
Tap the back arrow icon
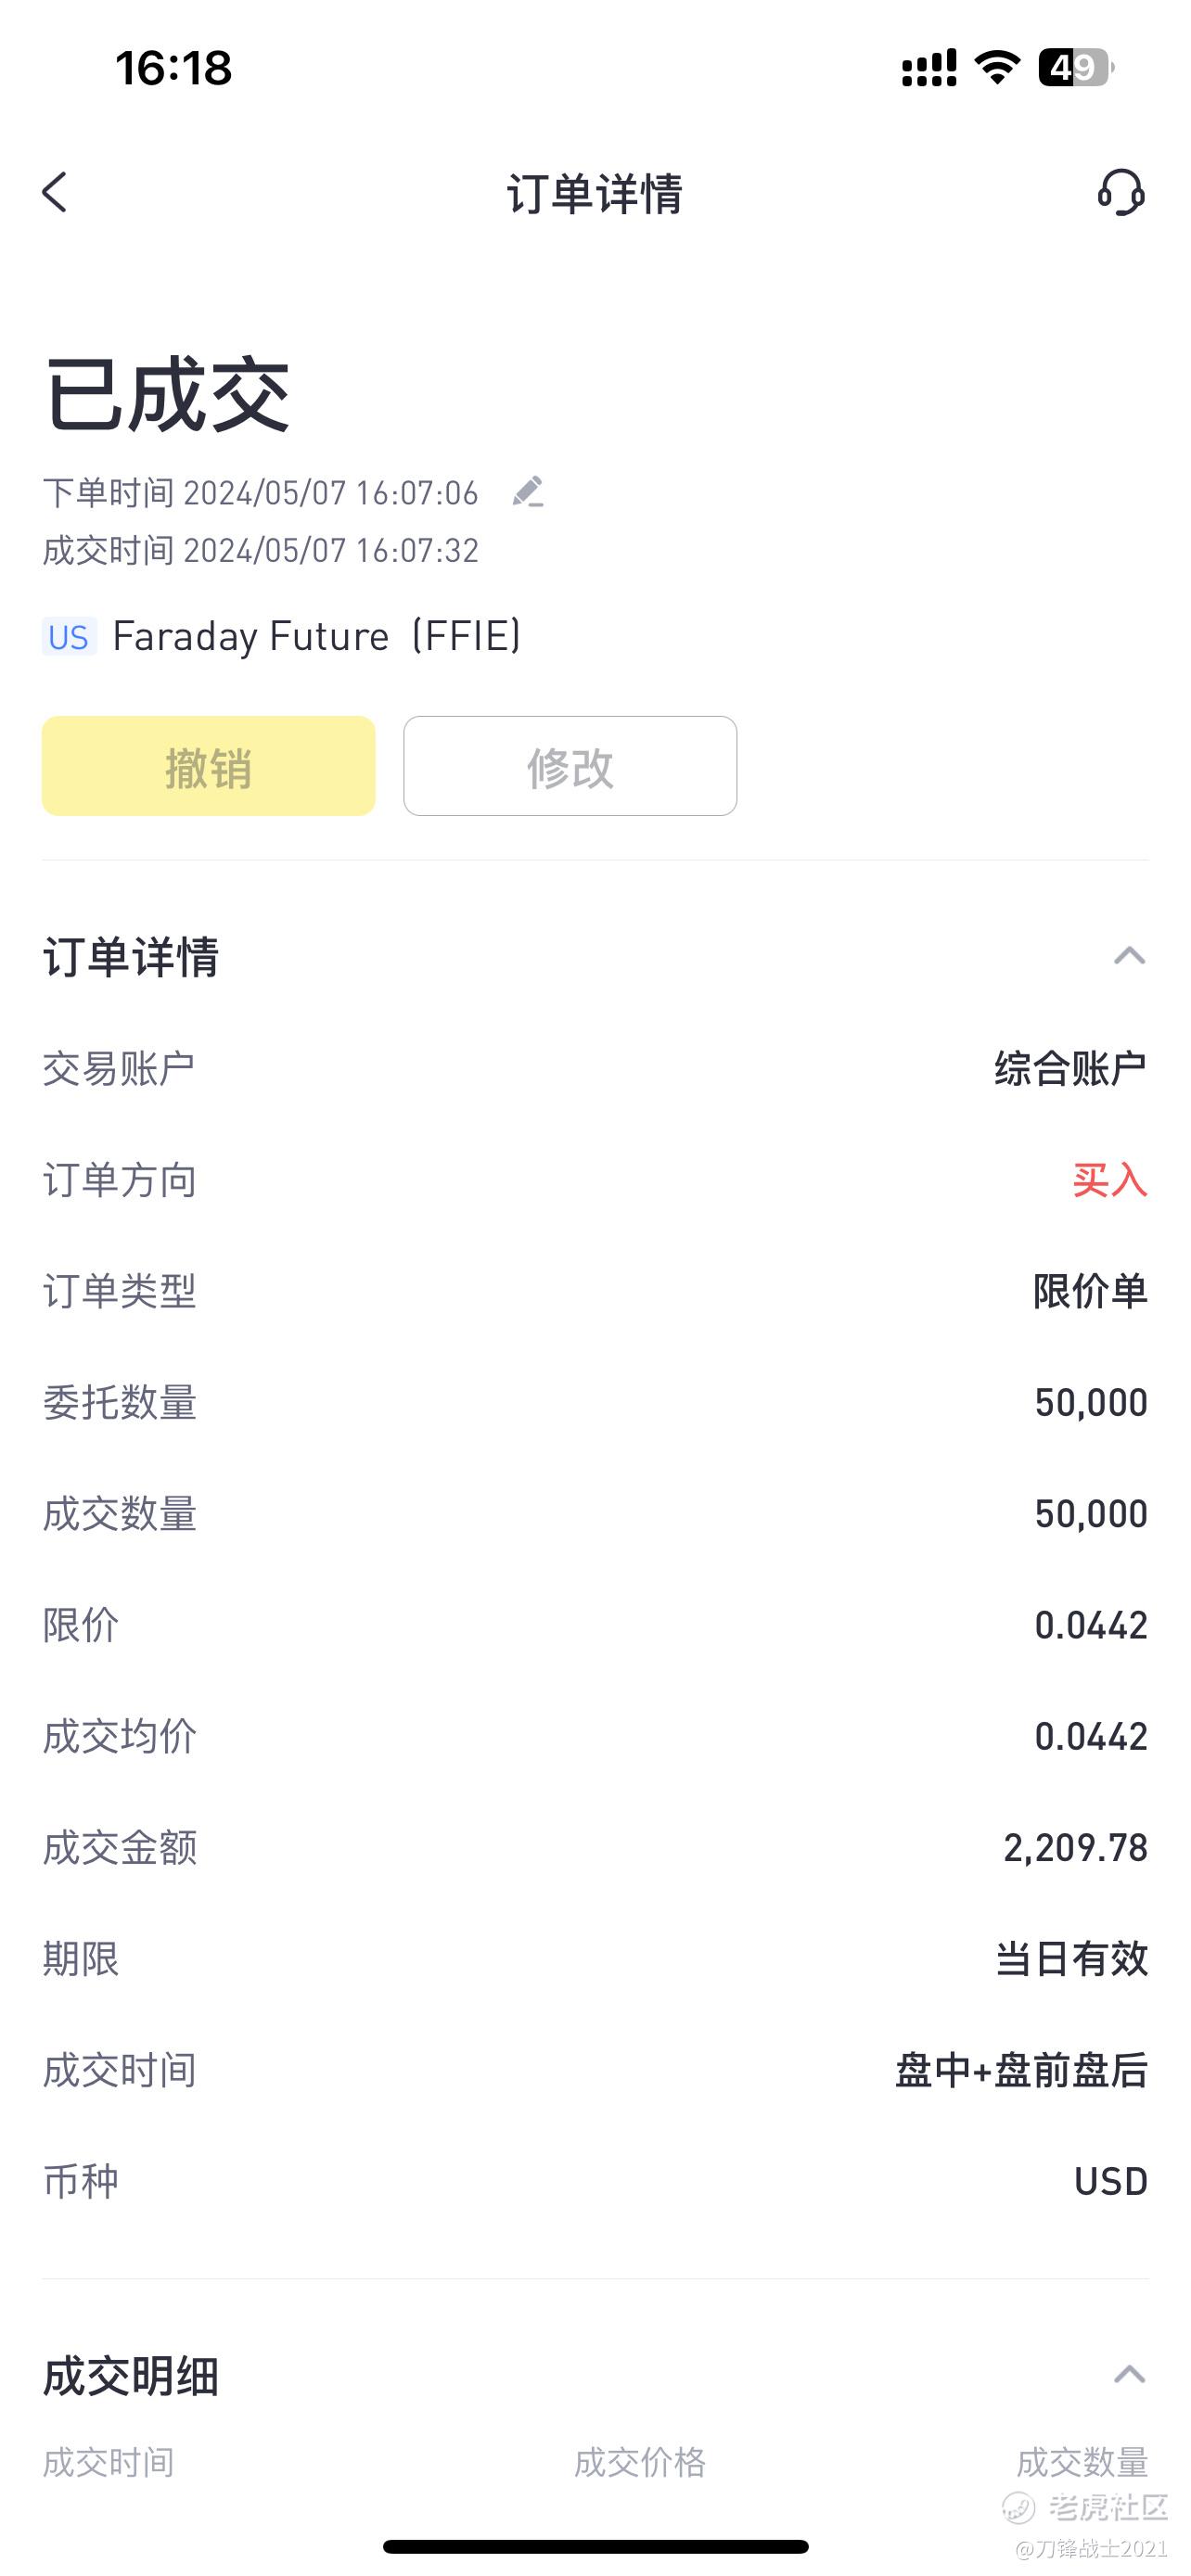point(55,192)
